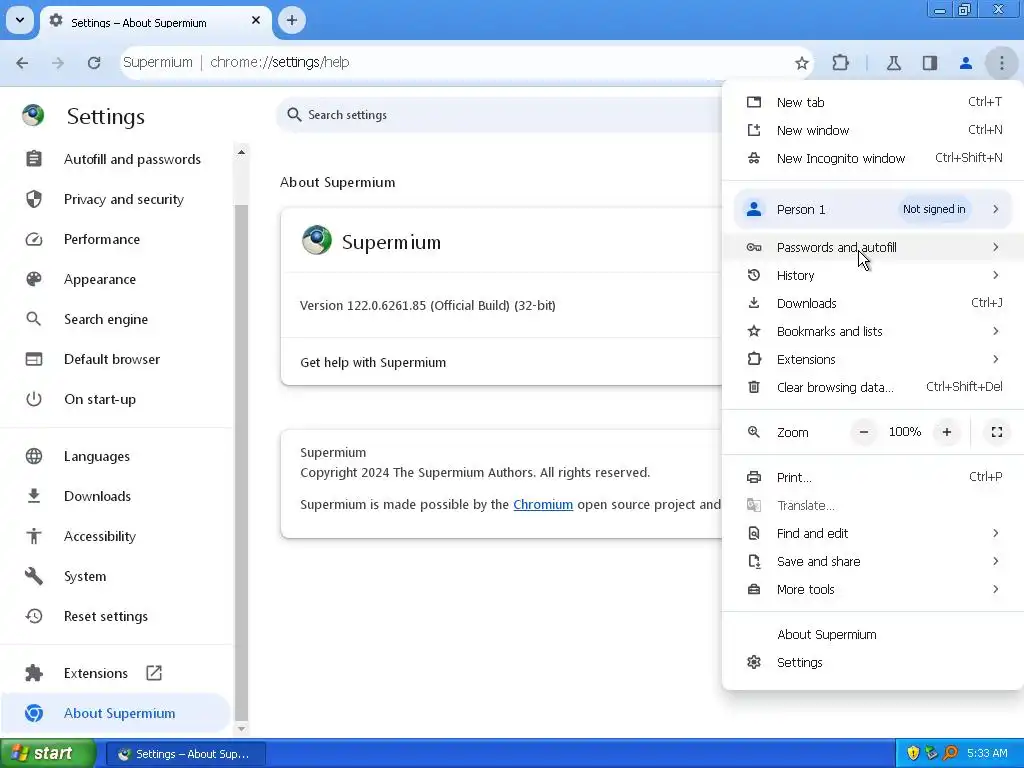Open the Extensions puzzle icon in toolbar
This screenshot has height=768, width=1024.
(840, 63)
